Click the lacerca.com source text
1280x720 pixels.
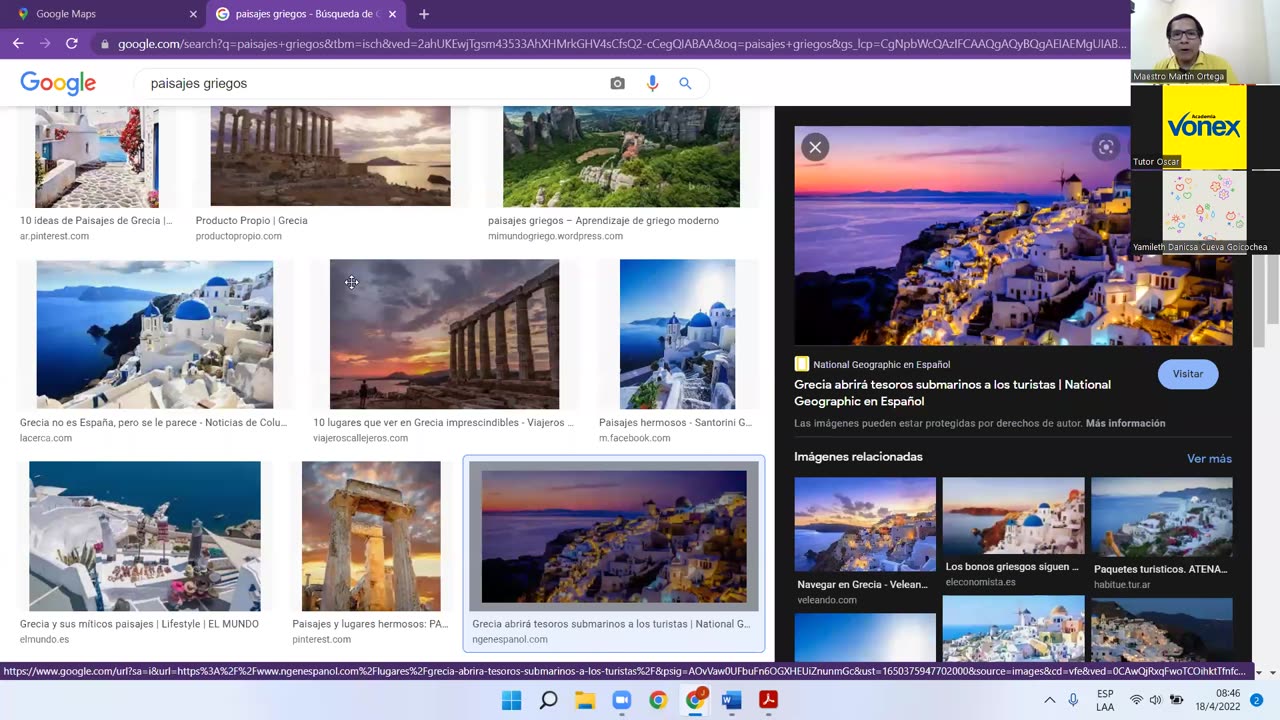tap(46, 438)
